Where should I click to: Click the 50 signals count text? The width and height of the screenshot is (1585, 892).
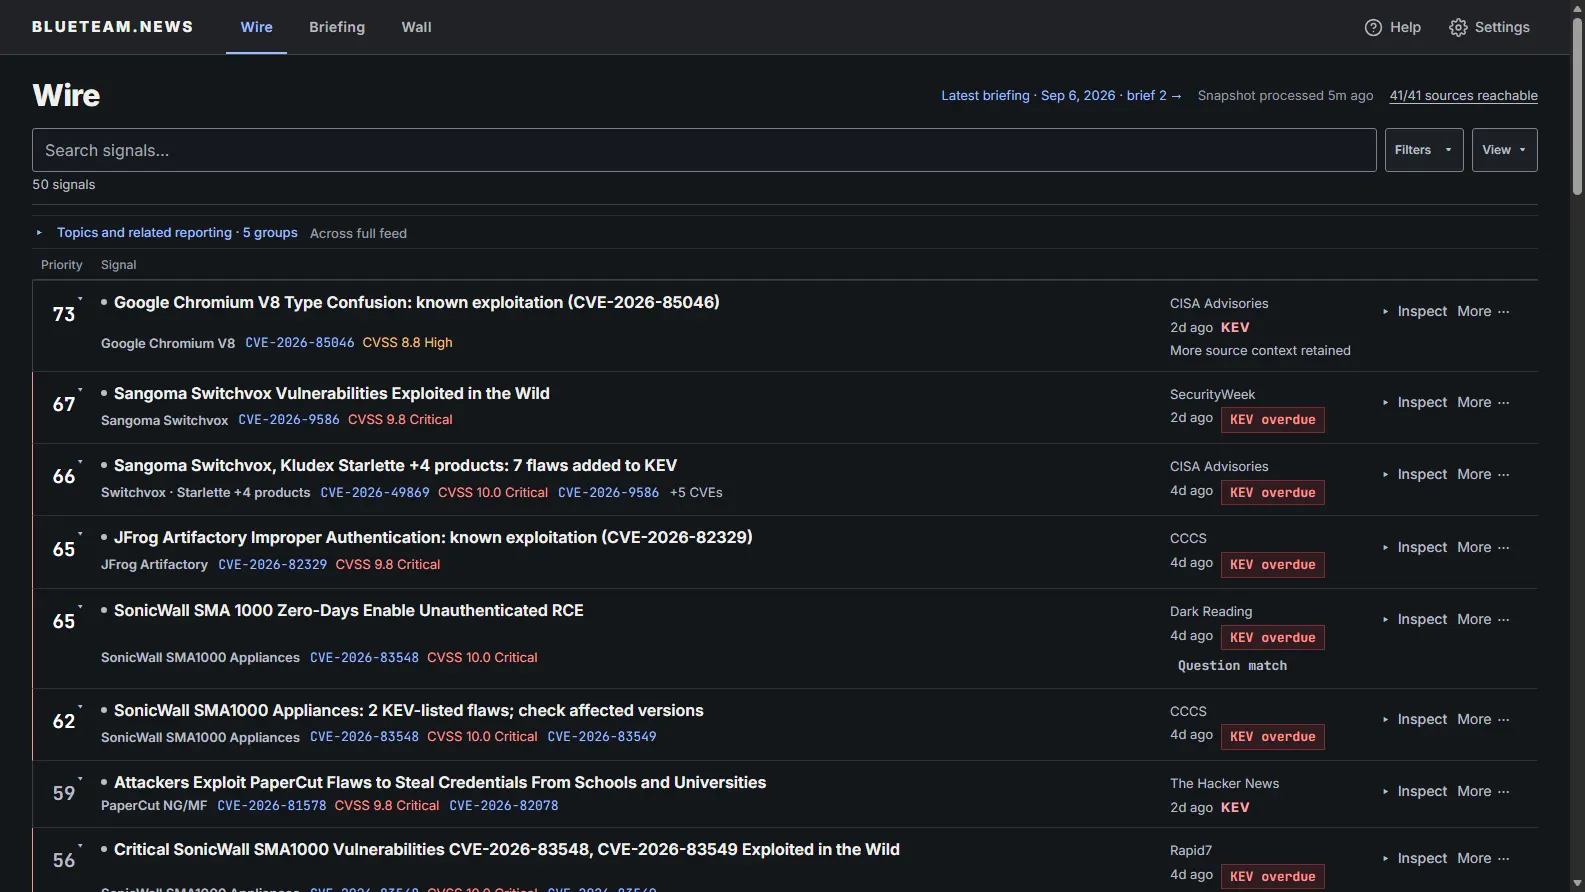pos(64,184)
